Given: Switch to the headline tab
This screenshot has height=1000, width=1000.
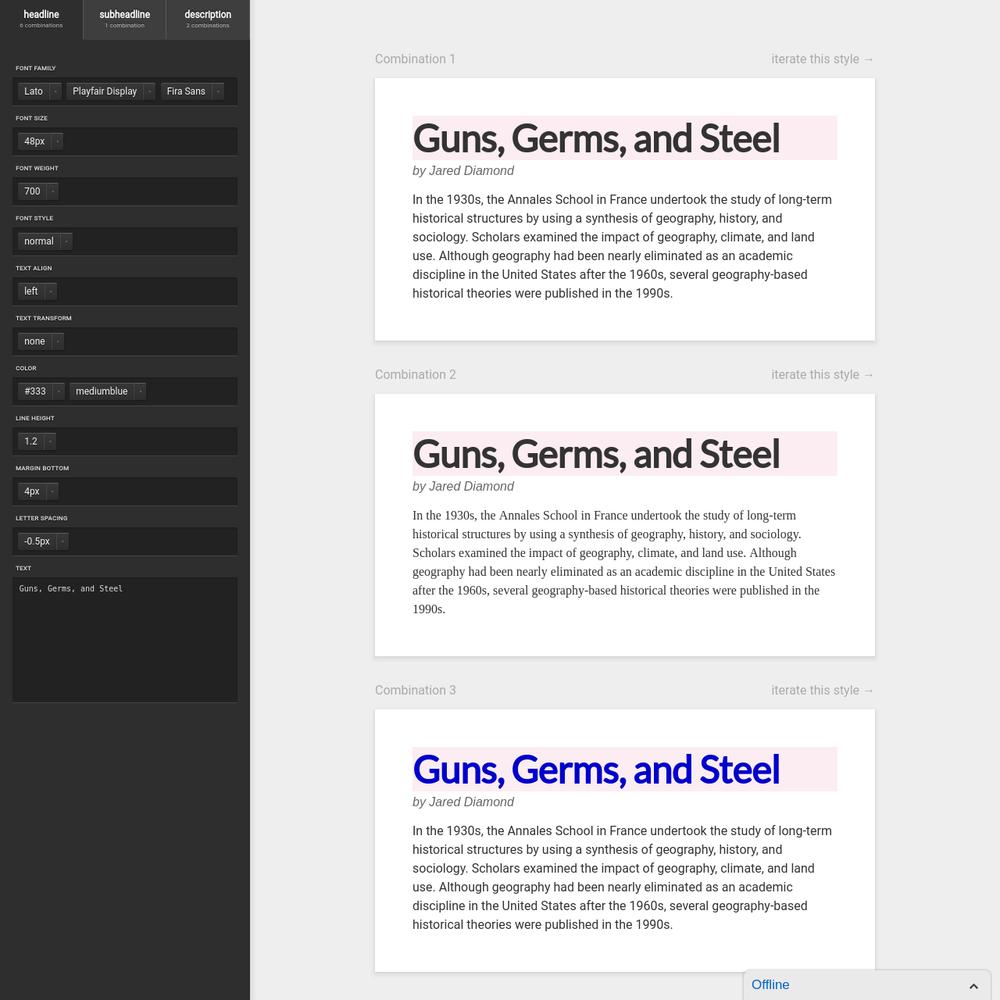Looking at the screenshot, I should coord(41,19).
